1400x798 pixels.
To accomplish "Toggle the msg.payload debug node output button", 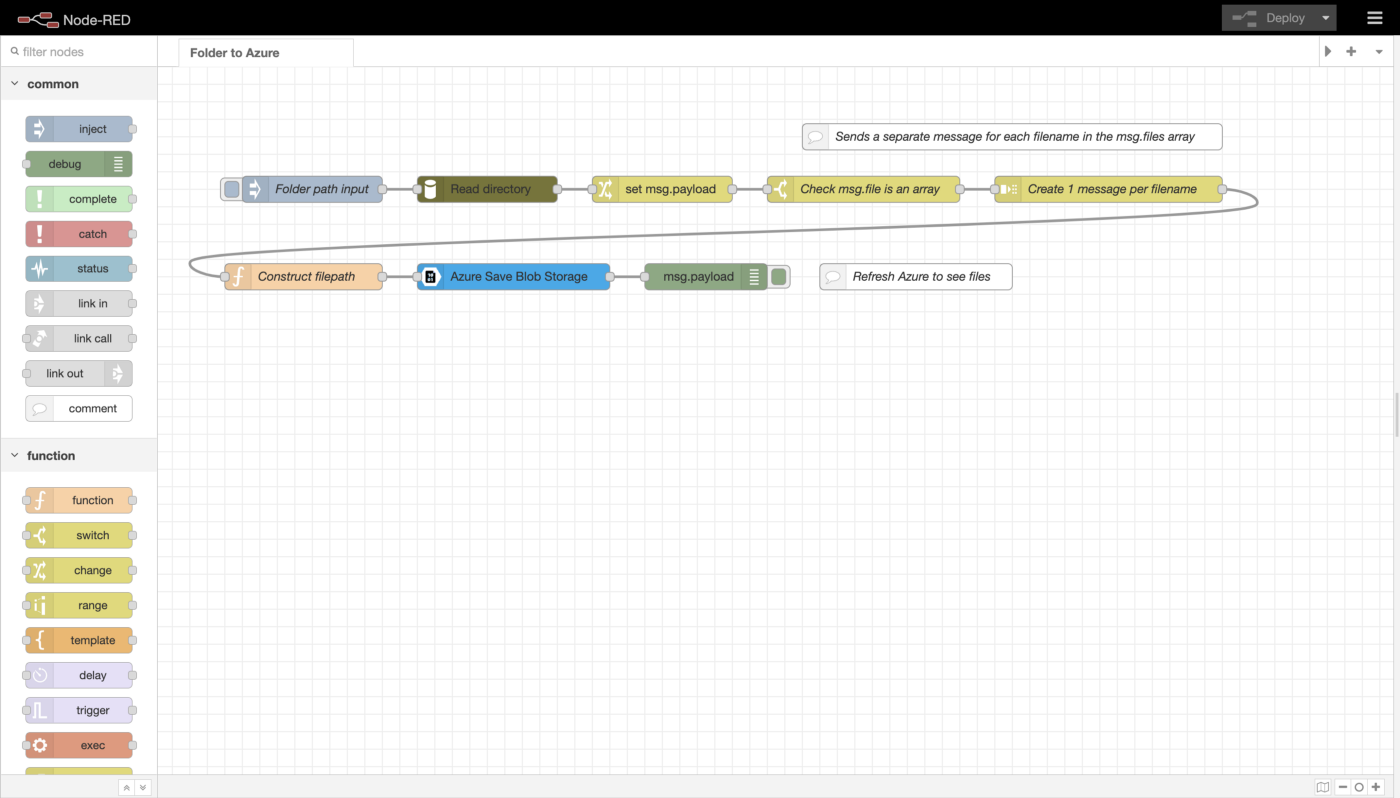I will pyautogui.click(x=779, y=277).
